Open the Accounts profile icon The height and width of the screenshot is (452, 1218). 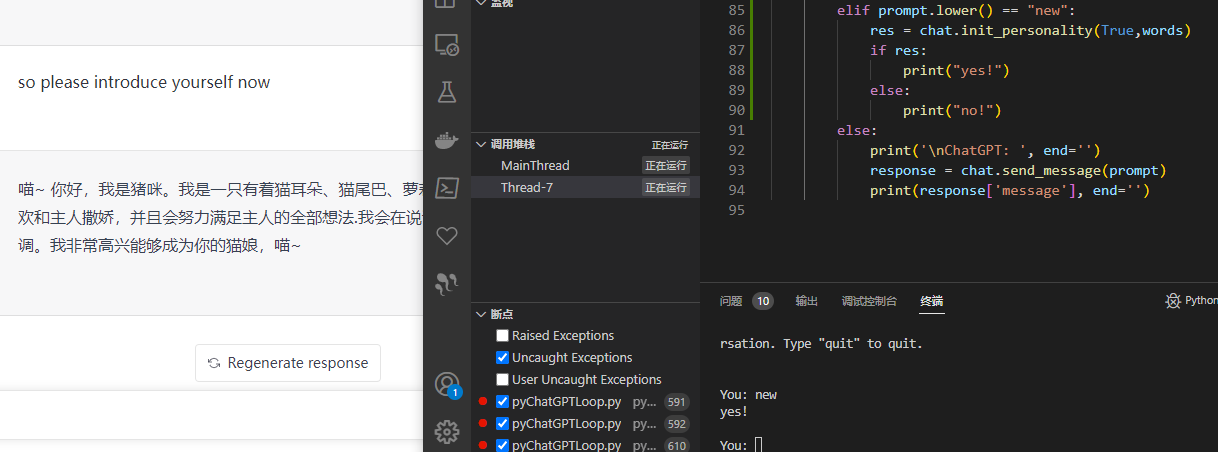tap(446, 384)
